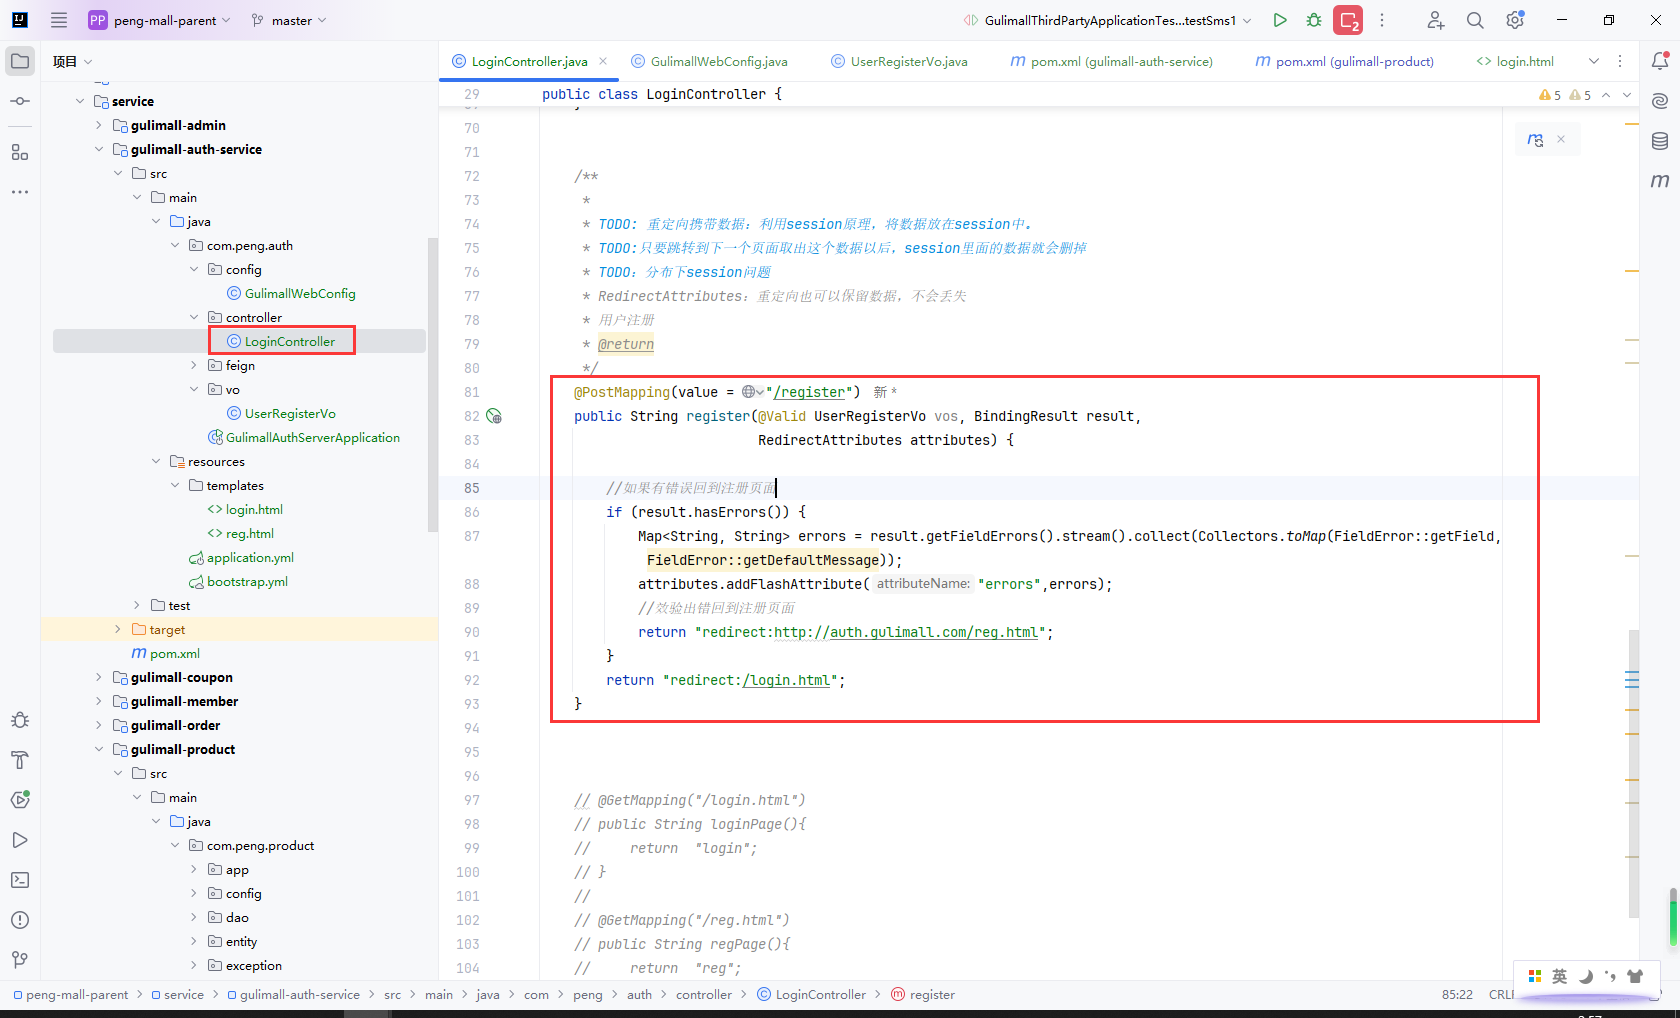
Task: Click the gutter endpoint icon on line 82
Action: point(494,416)
